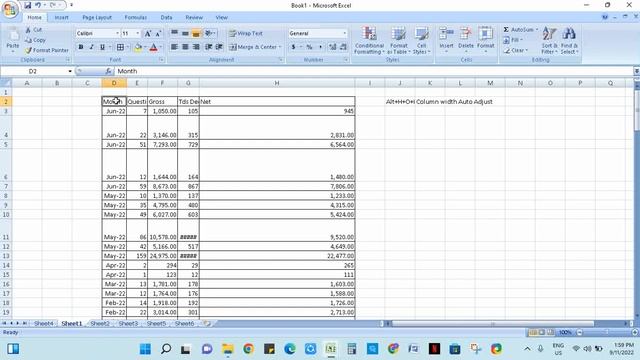Open Sort & Filter menu

549,40
